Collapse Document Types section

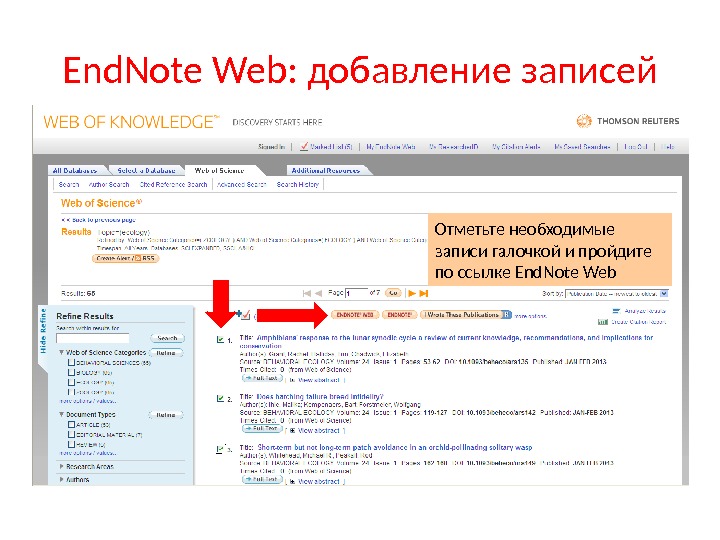(x=62, y=414)
